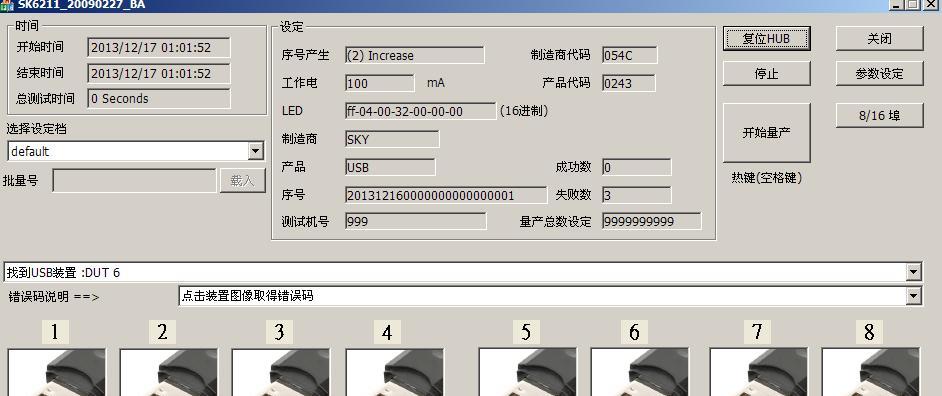Screen dimensions: 942x396
Task: Switch to 8/16 埠 port mode
Action: point(879,115)
